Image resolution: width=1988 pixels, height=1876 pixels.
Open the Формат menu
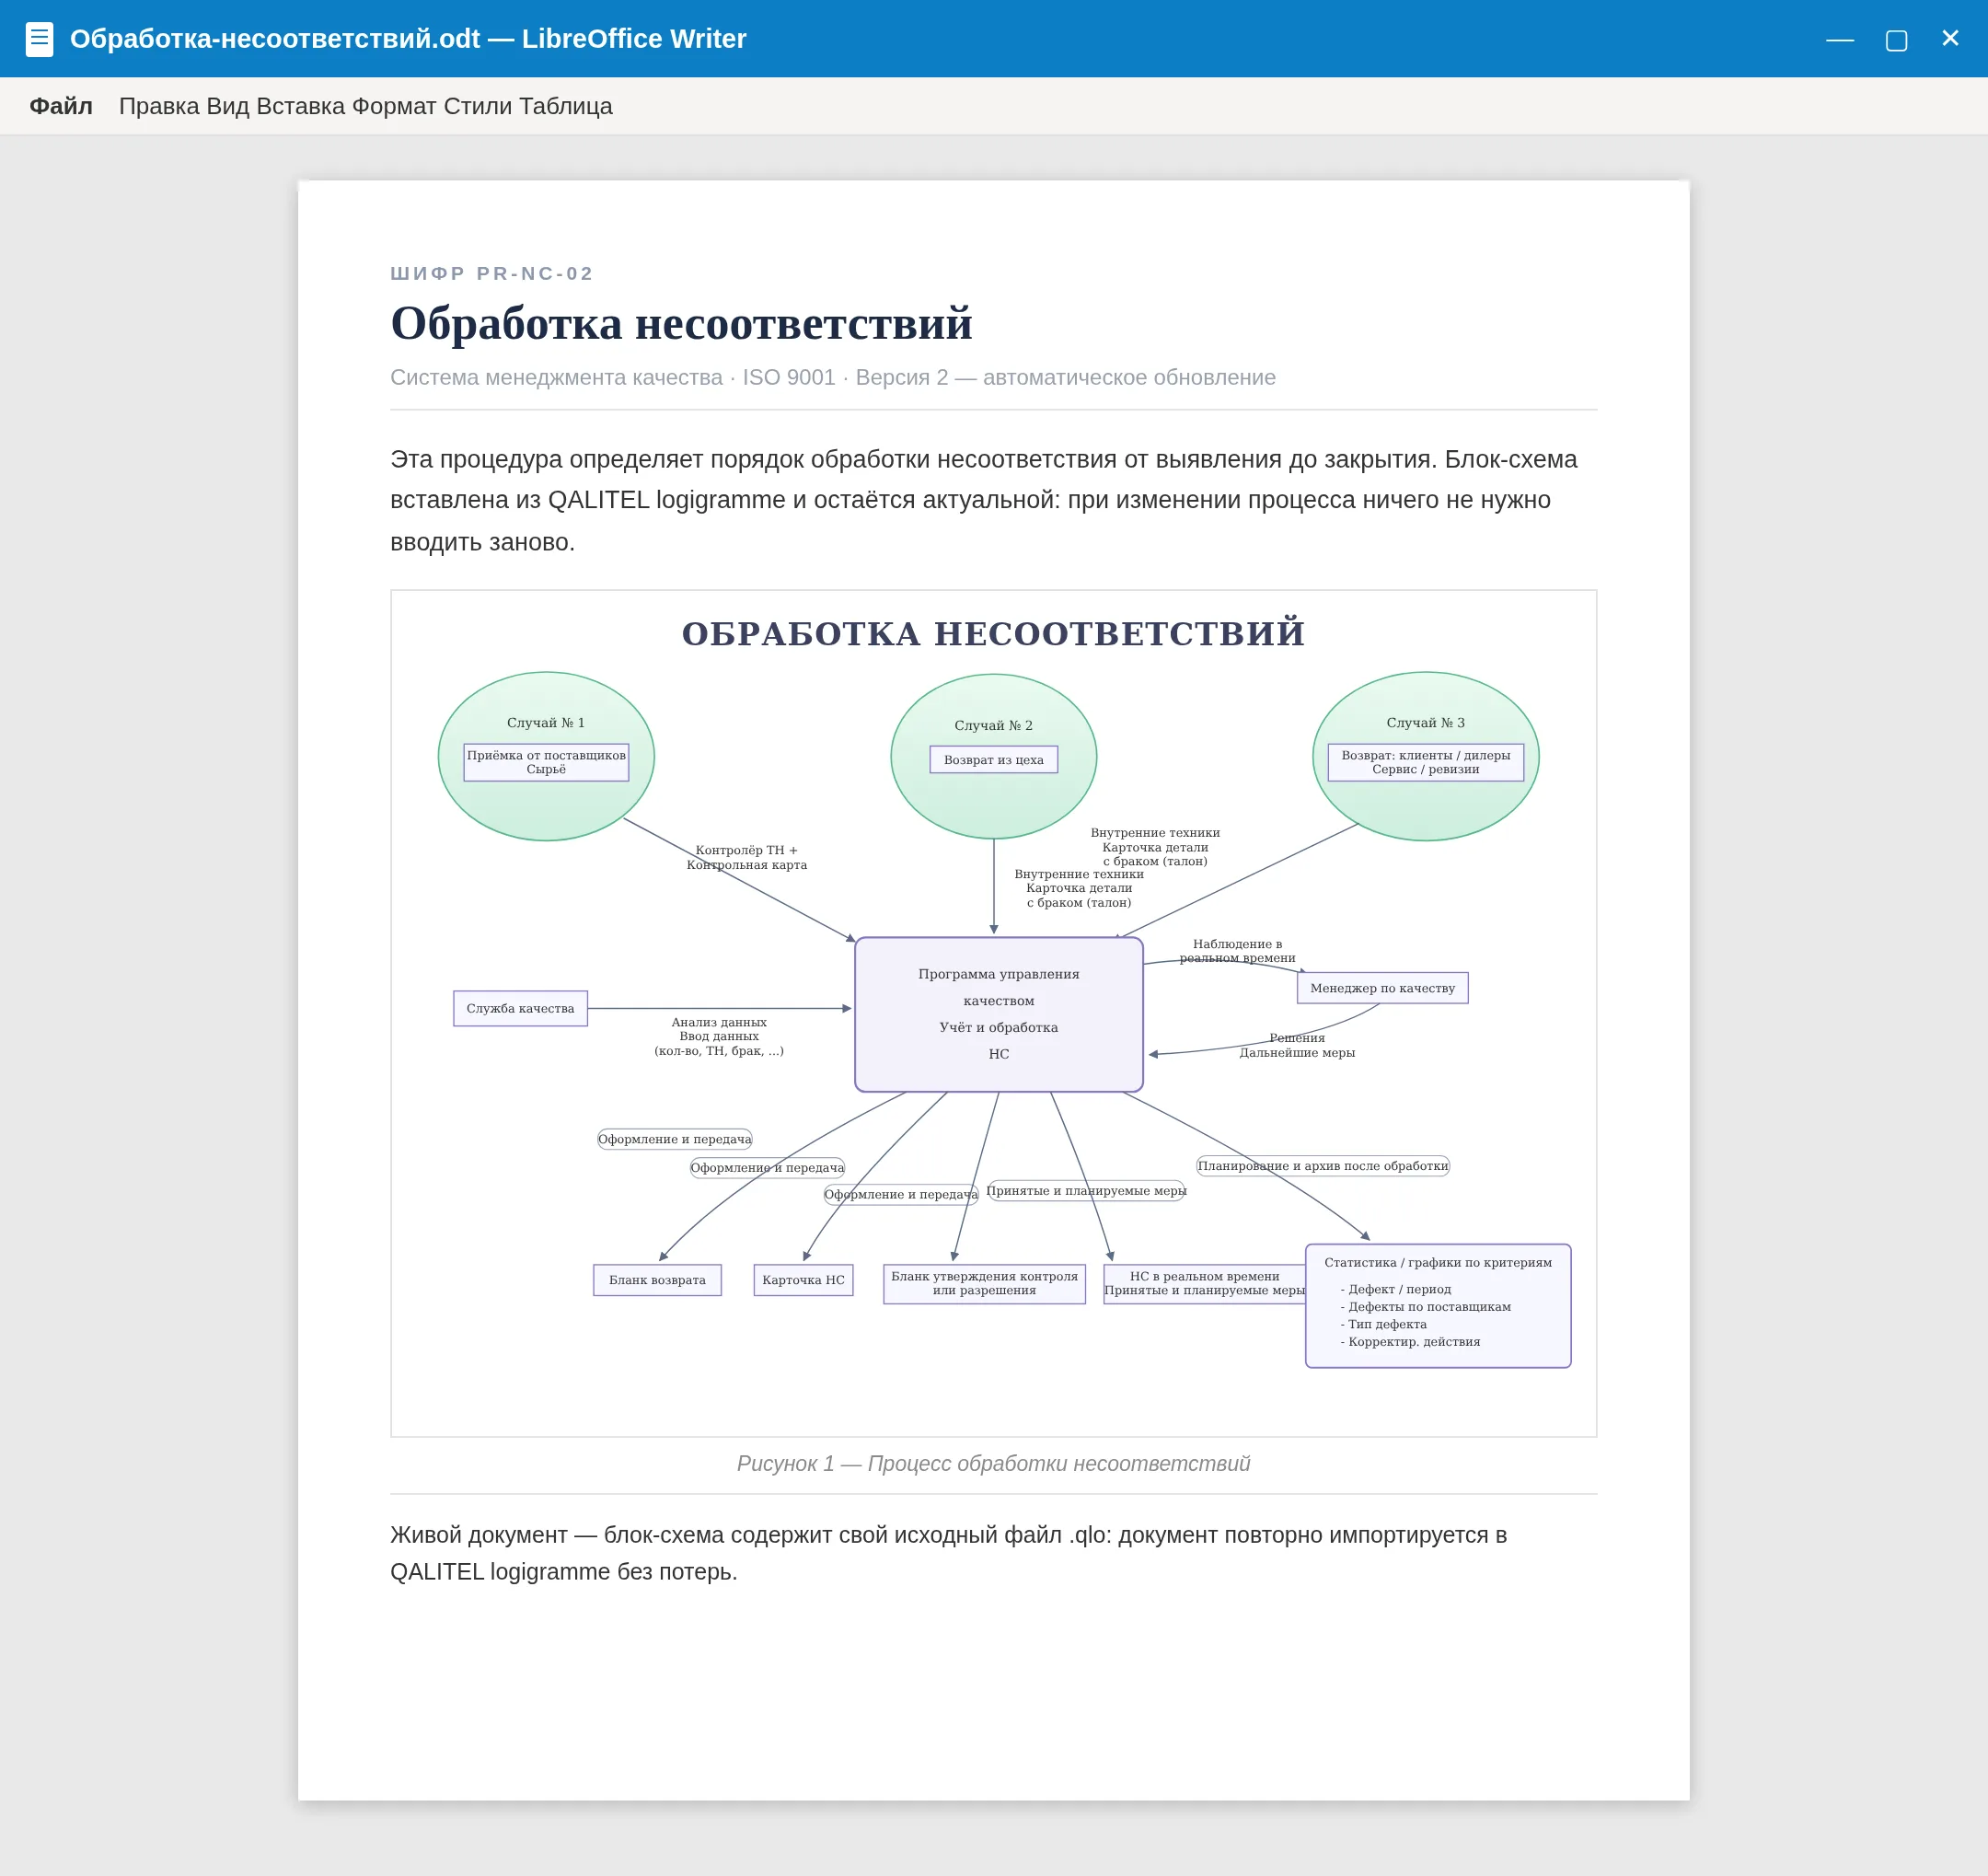click(394, 106)
